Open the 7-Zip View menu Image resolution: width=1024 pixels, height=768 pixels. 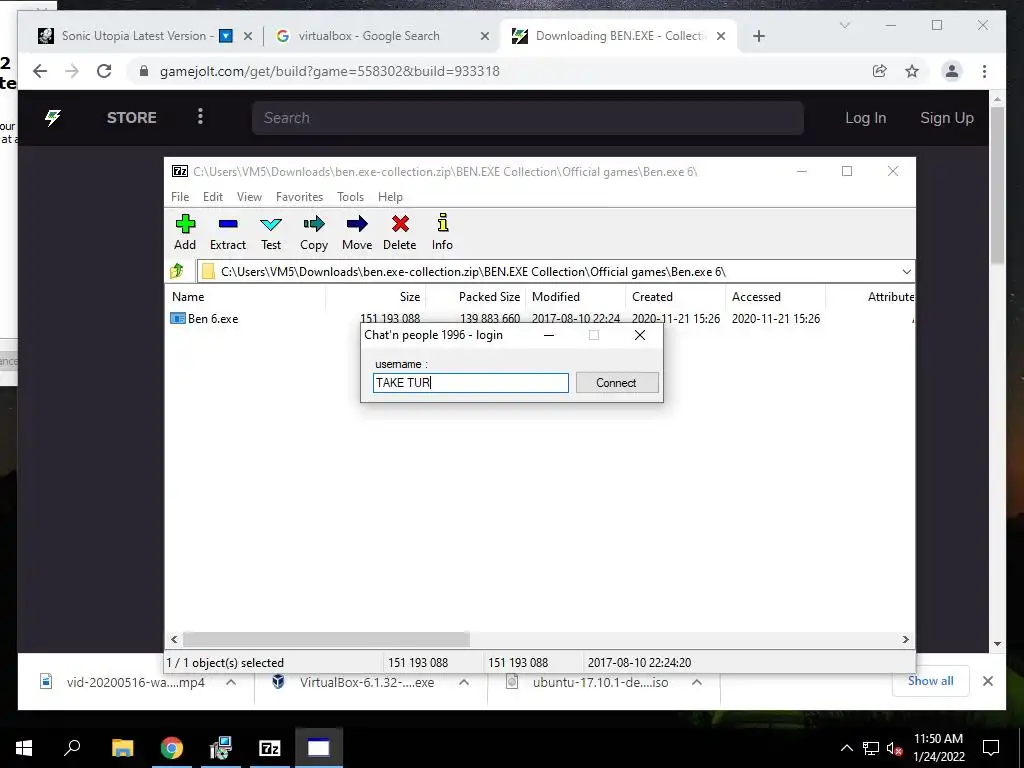click(249, 197)
